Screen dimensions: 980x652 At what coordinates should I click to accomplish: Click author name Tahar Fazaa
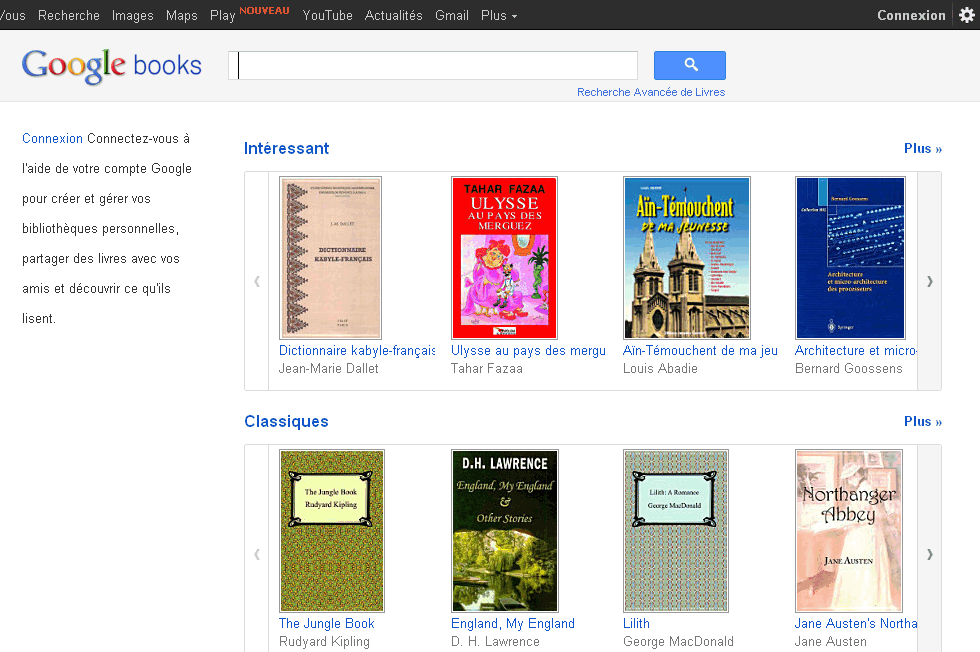pyautogui.click(x=487, y=369)
